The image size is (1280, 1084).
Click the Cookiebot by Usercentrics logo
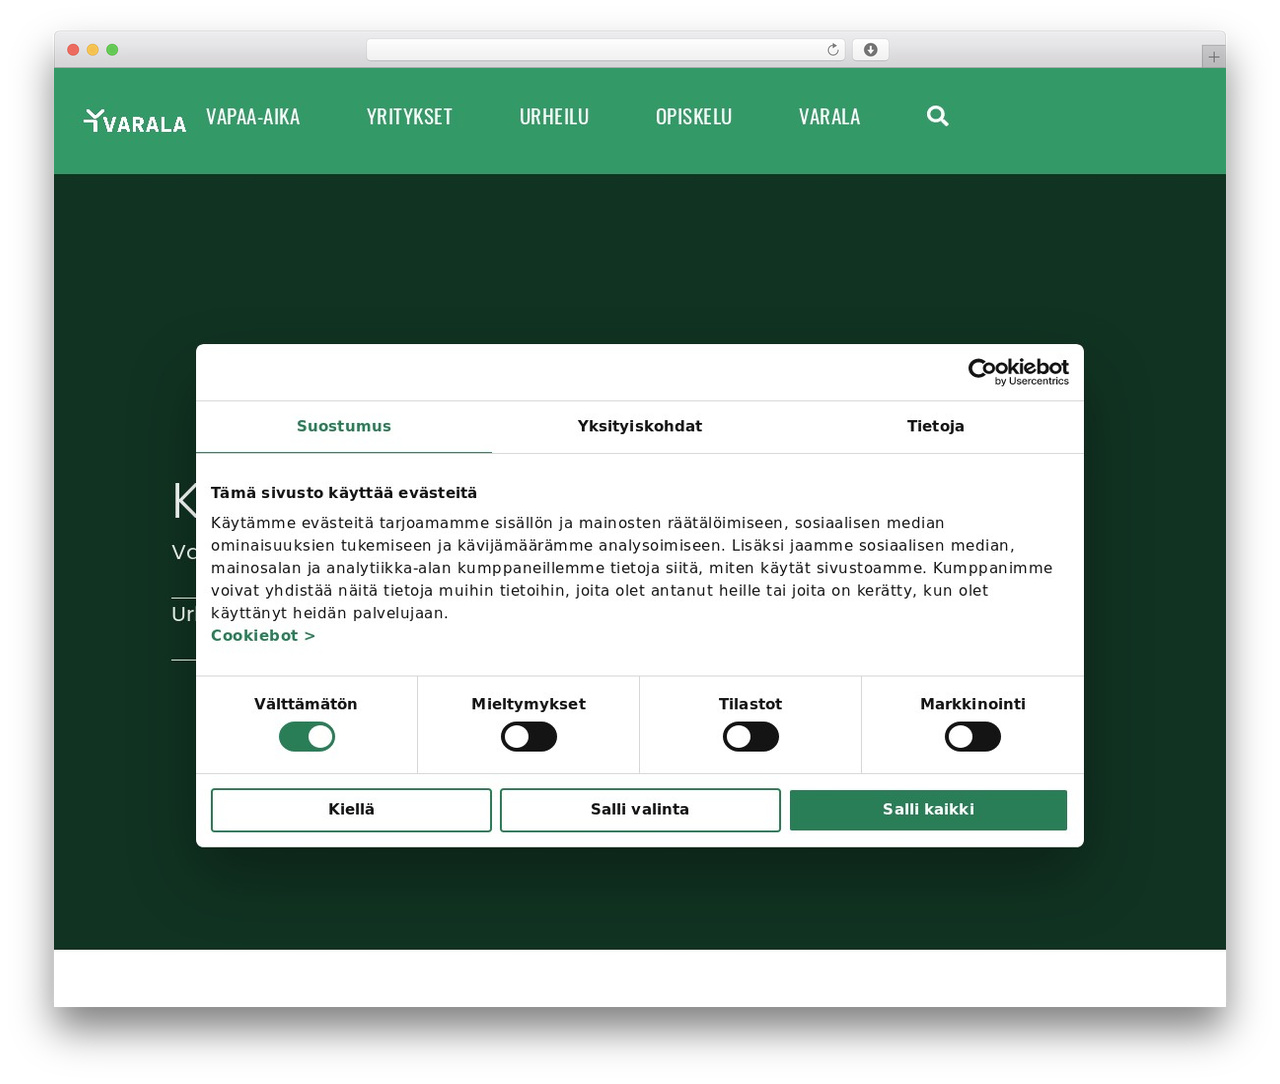pyautogui.click(x=1018, y=372)
